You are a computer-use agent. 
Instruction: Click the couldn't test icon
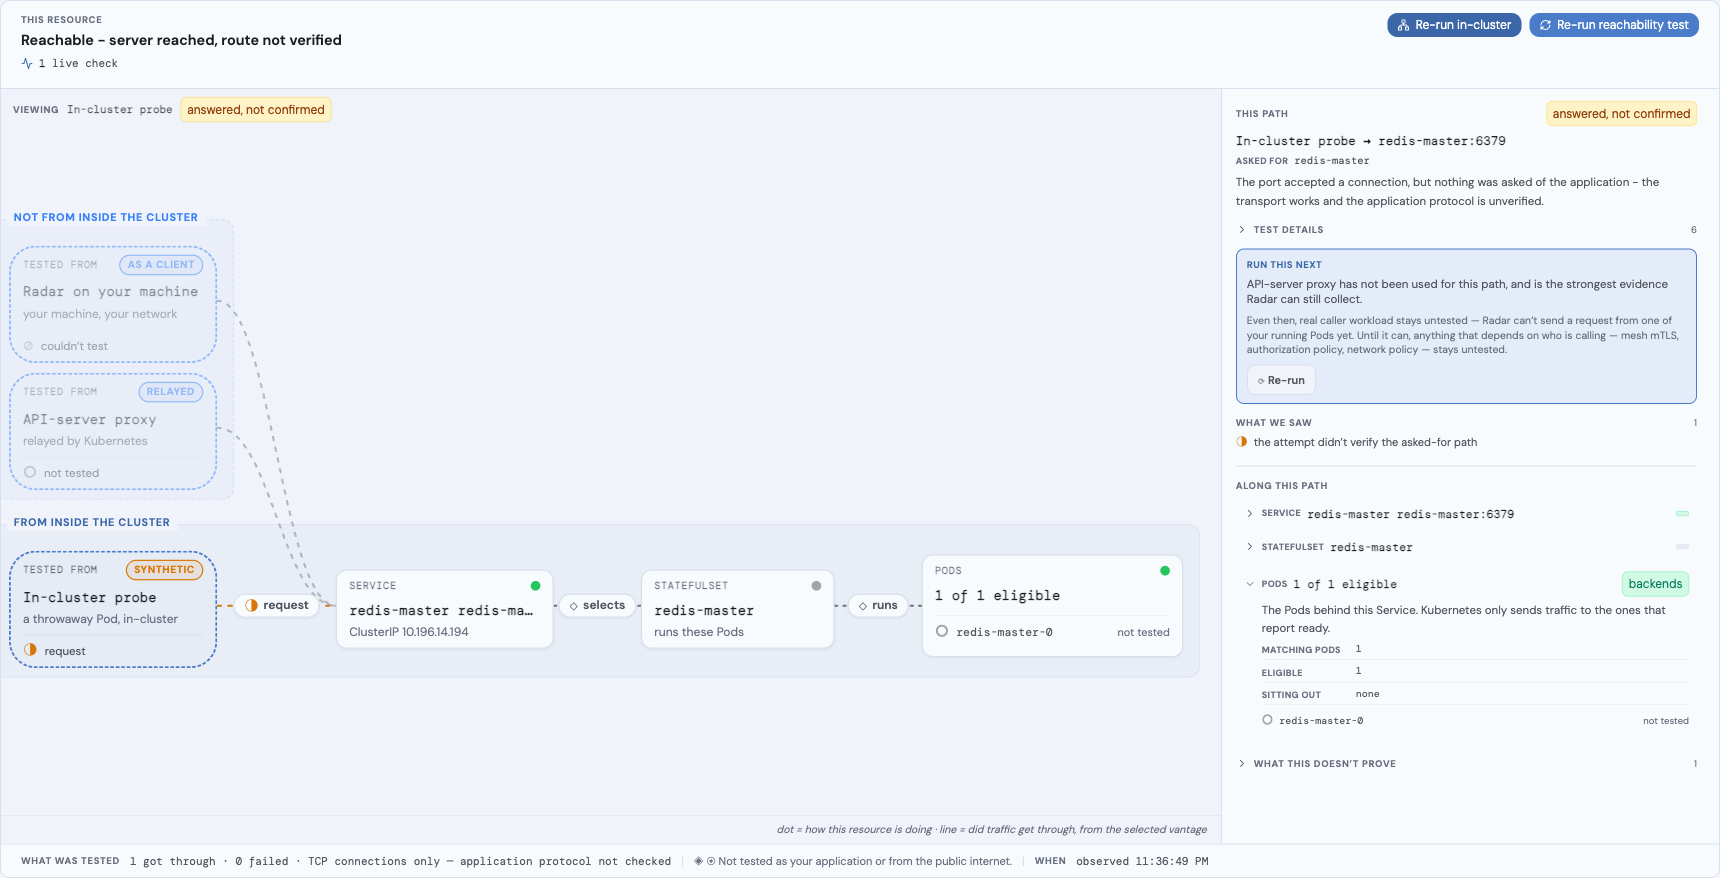point(28,346)
